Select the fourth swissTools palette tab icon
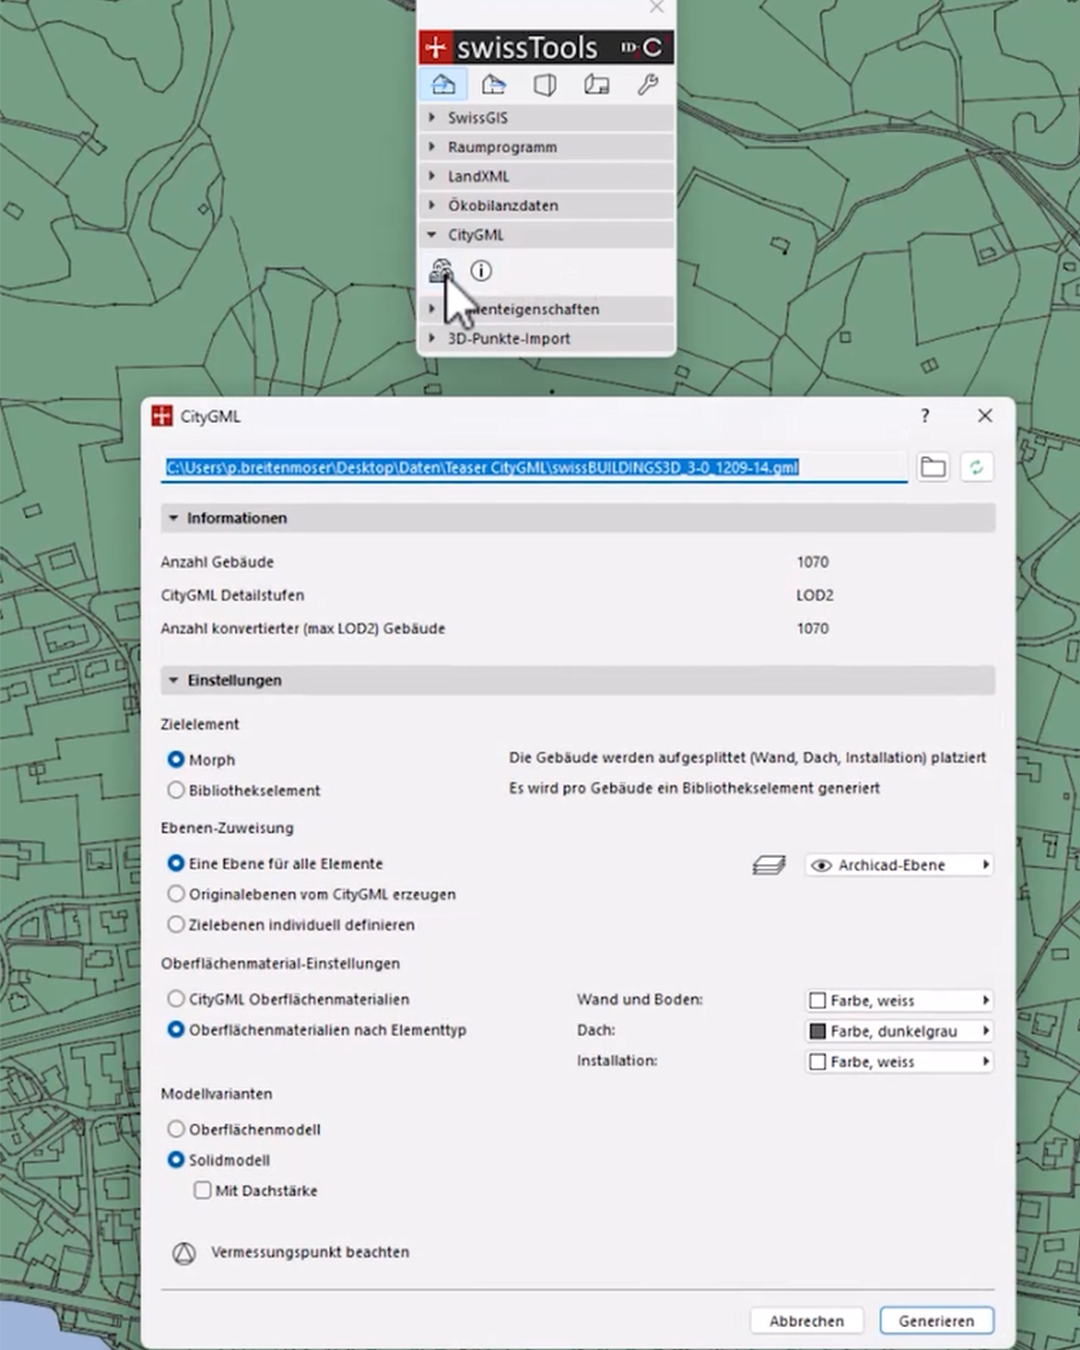The width and height of the screenshot is (1080, 1350). 597,85
